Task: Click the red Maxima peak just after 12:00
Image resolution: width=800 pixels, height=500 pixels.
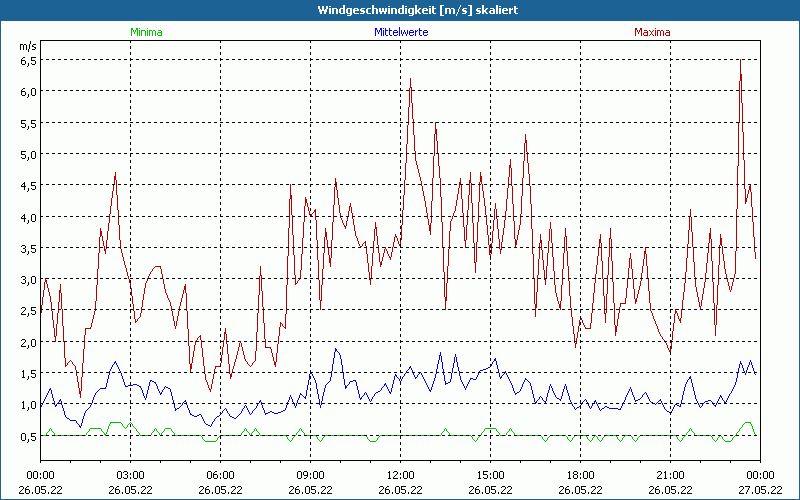Action: [x=410, y=79]
